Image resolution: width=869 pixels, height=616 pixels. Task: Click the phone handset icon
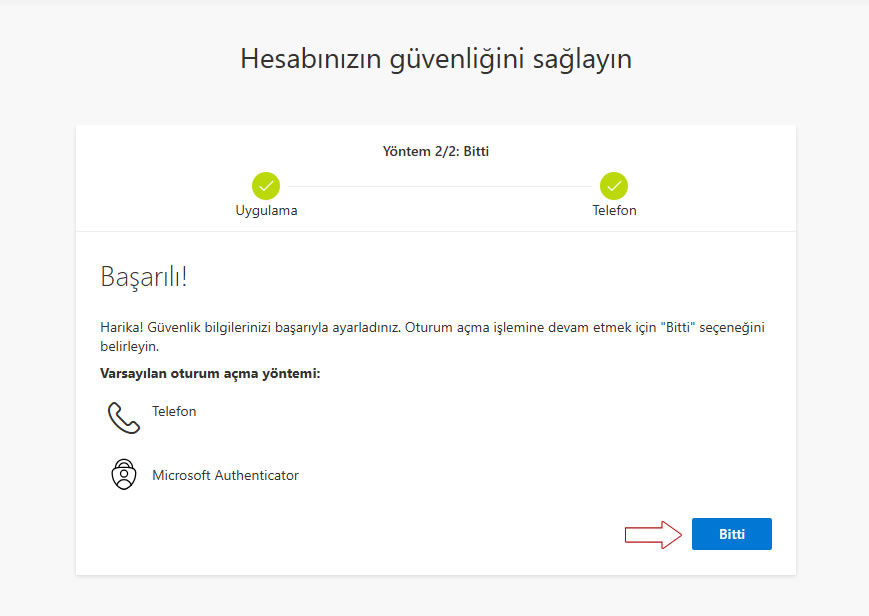pos(124,418)
